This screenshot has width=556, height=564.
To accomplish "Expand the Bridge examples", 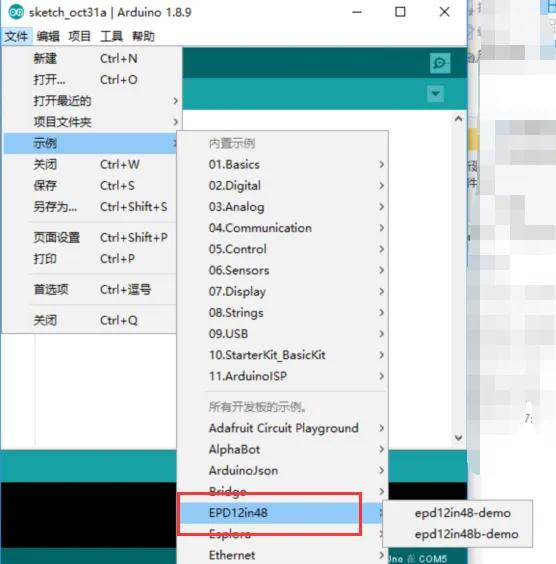I will tap(283, 491).
